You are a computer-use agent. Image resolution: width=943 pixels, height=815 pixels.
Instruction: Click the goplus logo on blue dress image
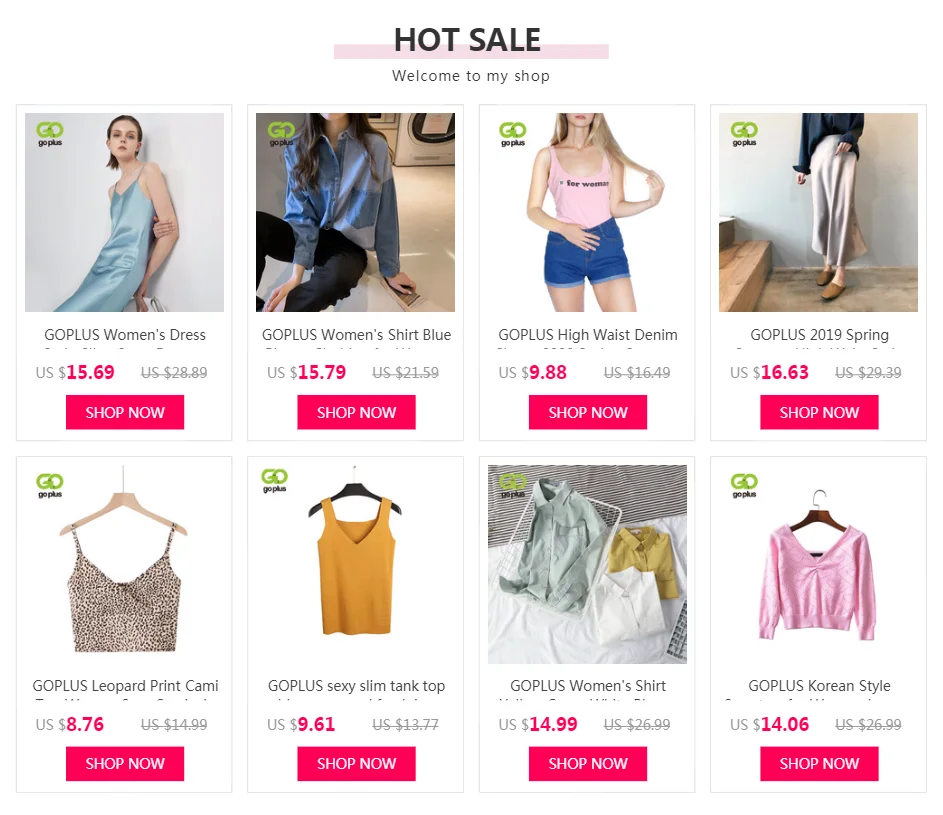pyautogui.click(x=49, y=134)
